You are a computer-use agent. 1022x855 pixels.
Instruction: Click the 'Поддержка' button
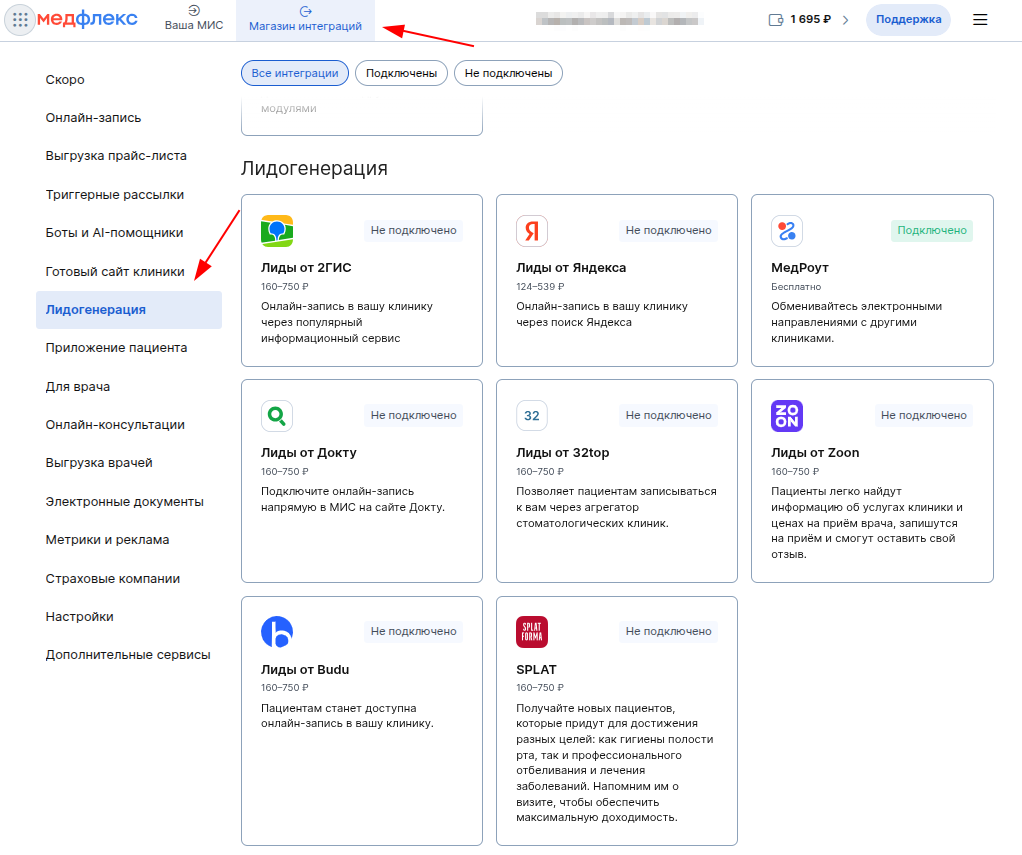click(908, 20)
